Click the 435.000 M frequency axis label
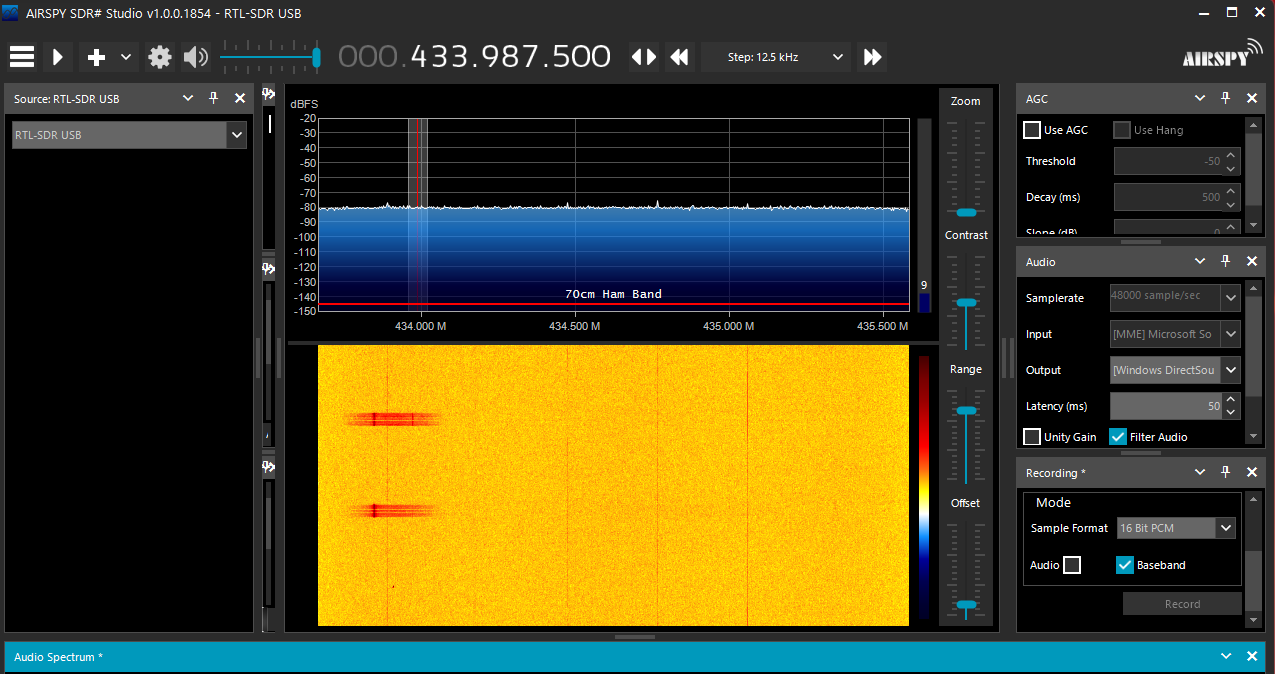 point(728,326)
